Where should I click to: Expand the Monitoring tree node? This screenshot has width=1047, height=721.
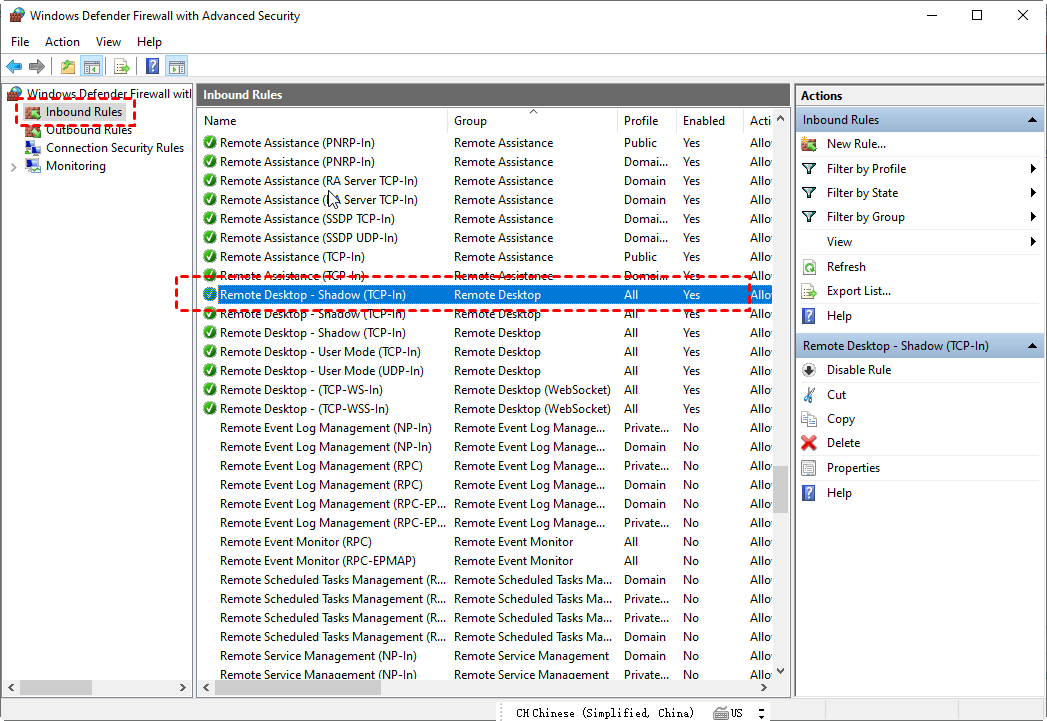pos(13,167)
